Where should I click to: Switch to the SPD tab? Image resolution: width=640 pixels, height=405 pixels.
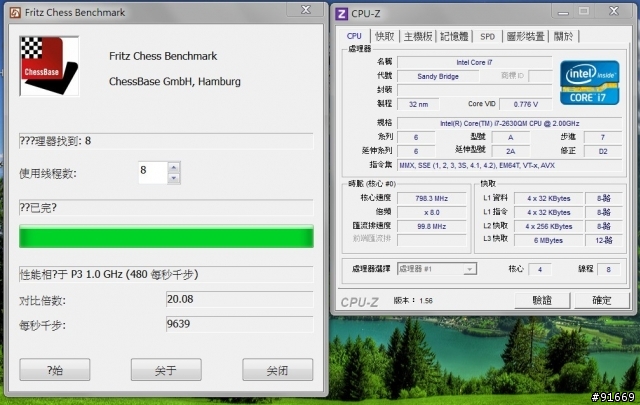(487, 36)
